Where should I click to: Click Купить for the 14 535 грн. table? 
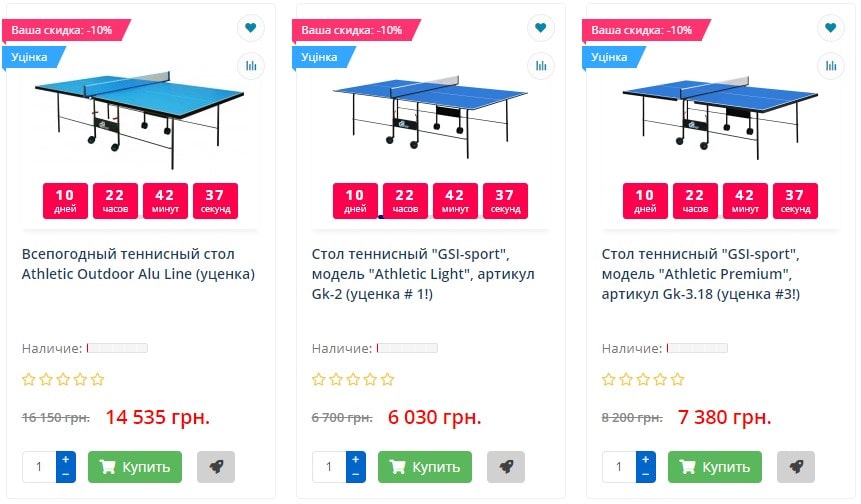coord(135,467)
